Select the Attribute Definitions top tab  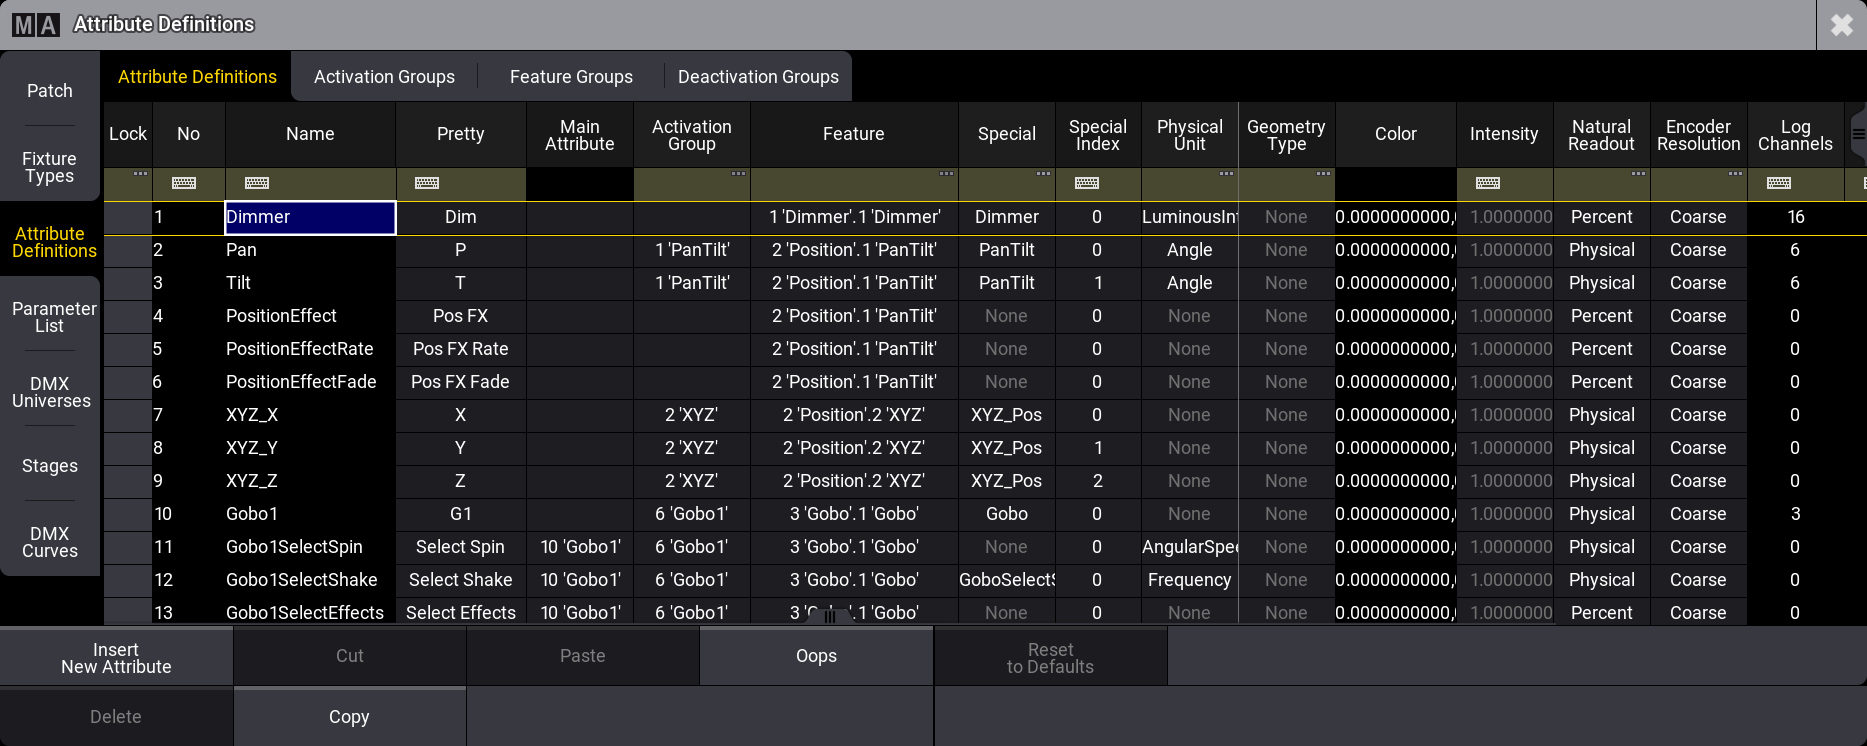click(197, 77)
